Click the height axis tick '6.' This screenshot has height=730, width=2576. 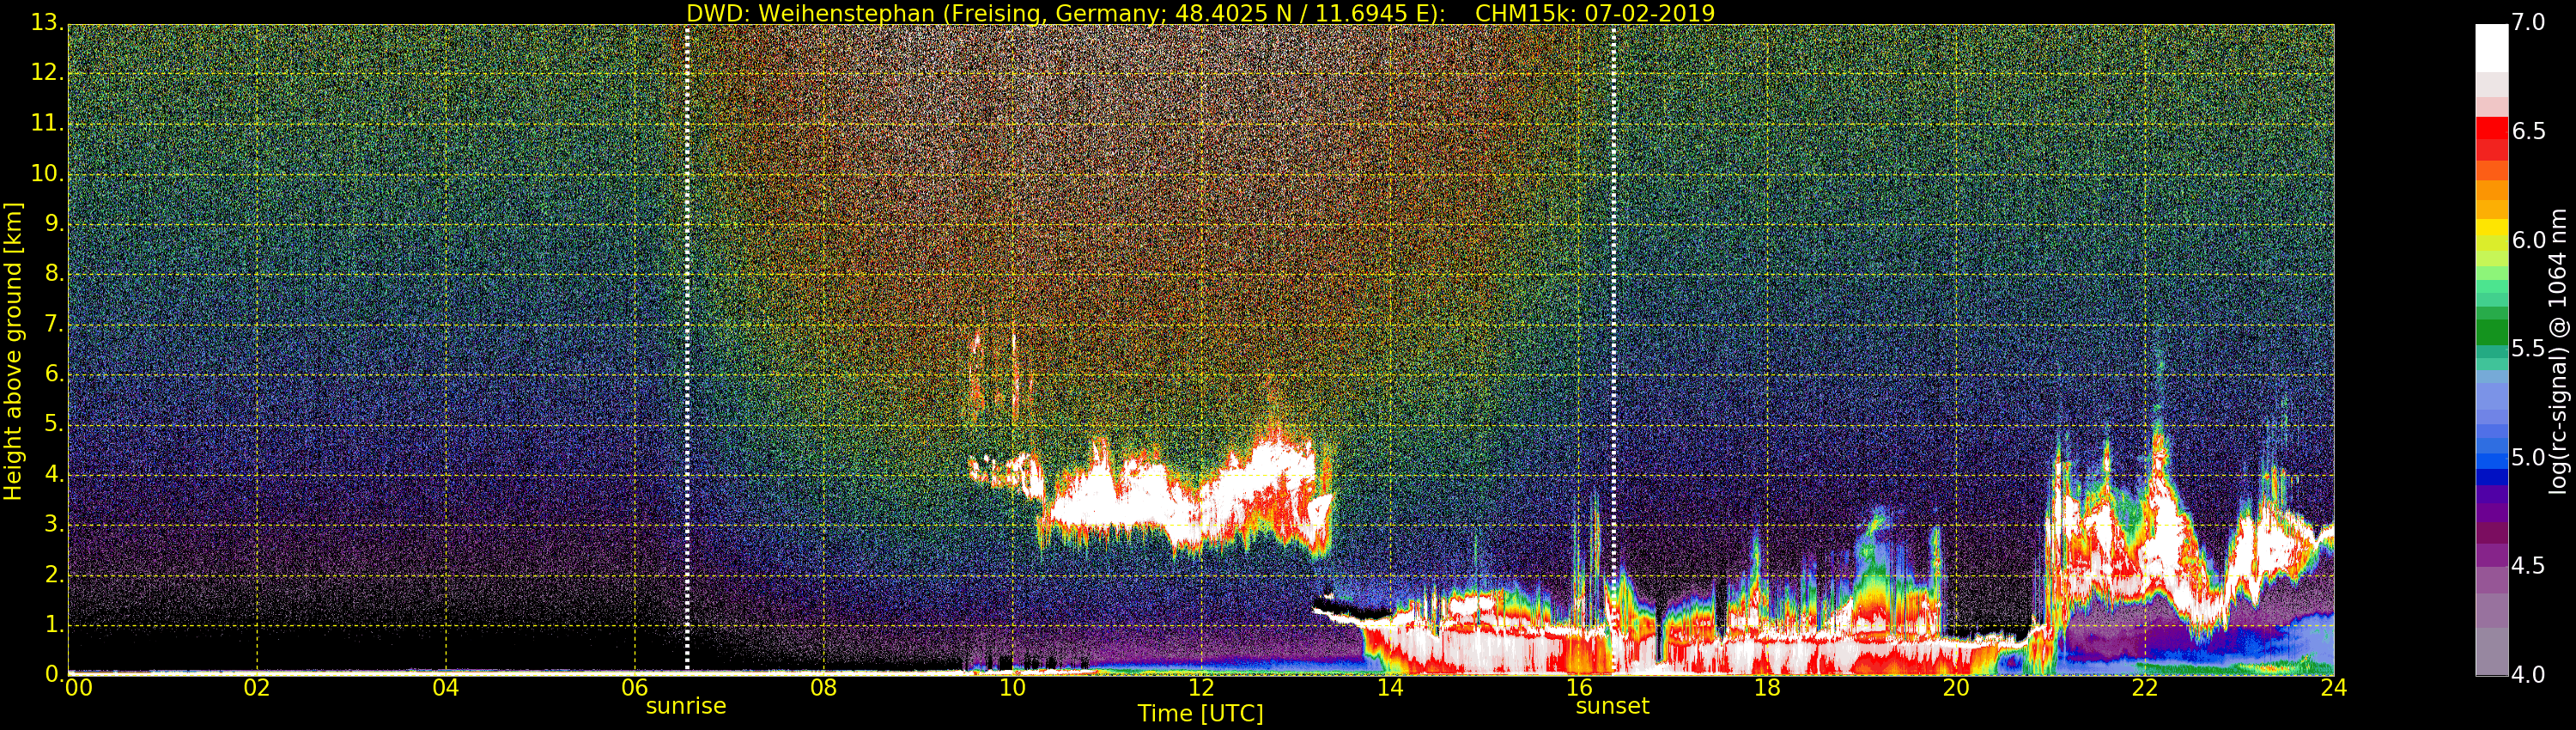pyautogui.click(x=54, y=374)
